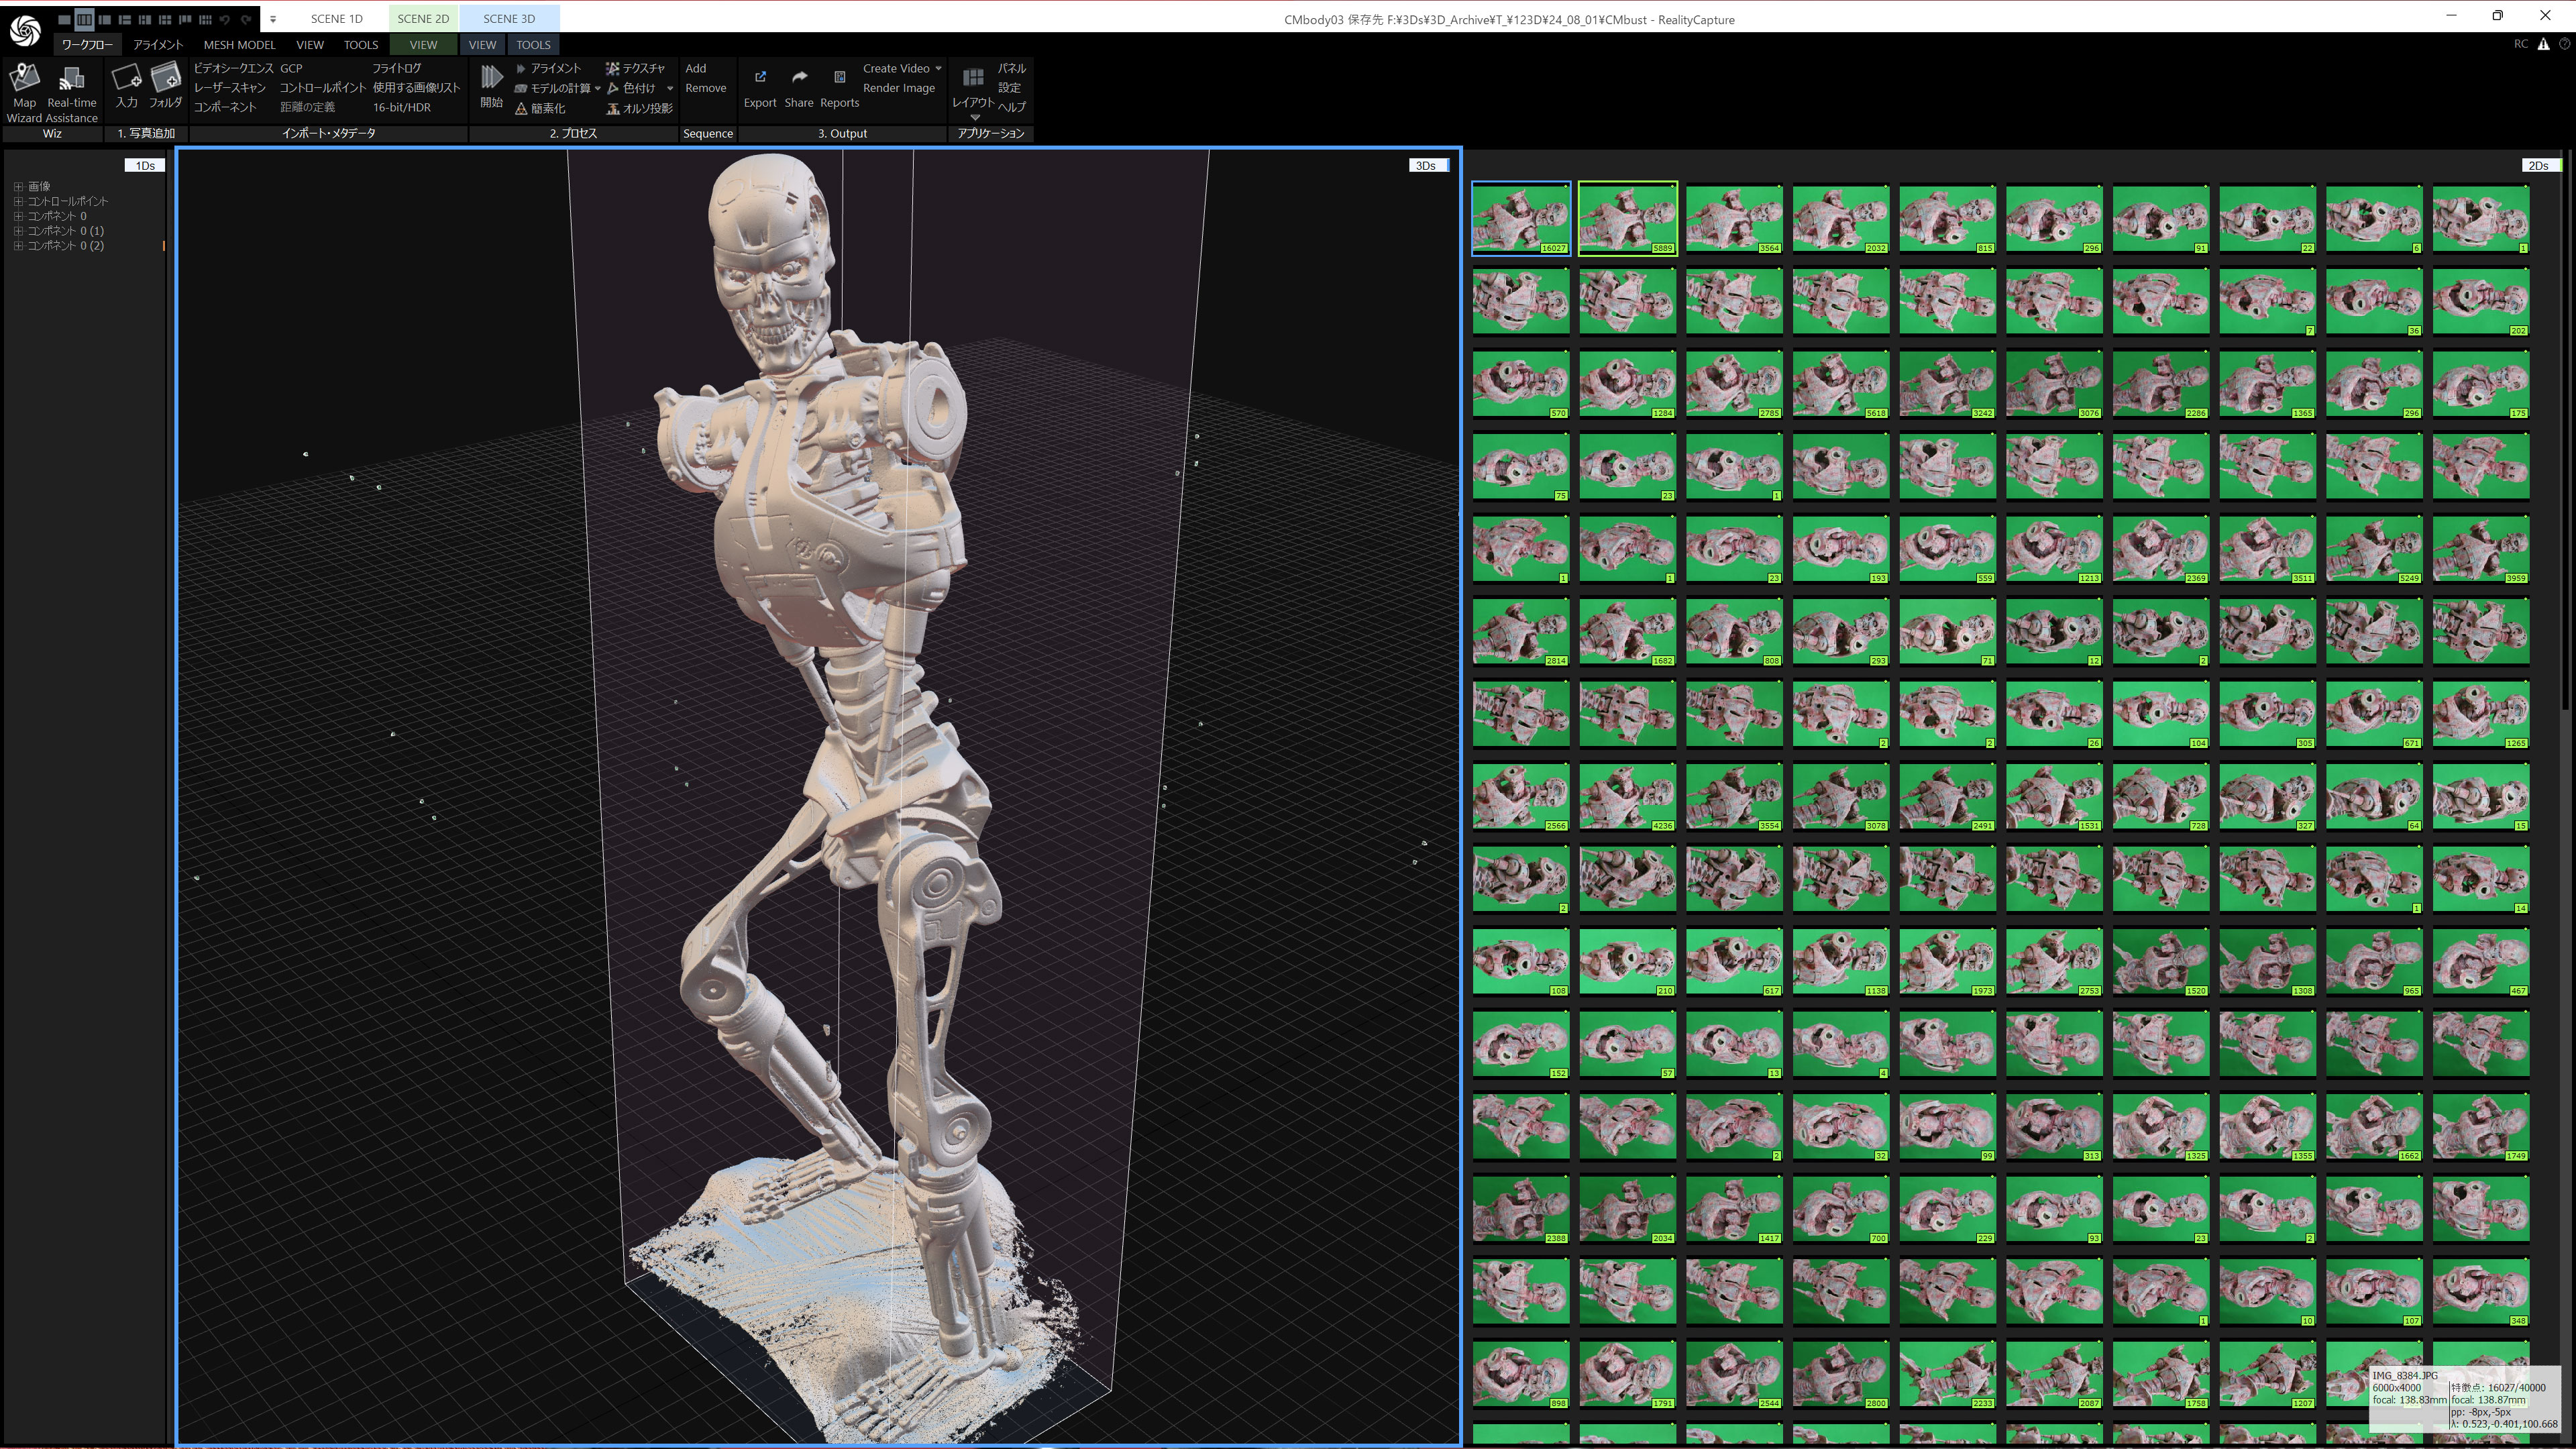
Task: Import a ビデオシークエンス video sequence
Action: (233, 68)
